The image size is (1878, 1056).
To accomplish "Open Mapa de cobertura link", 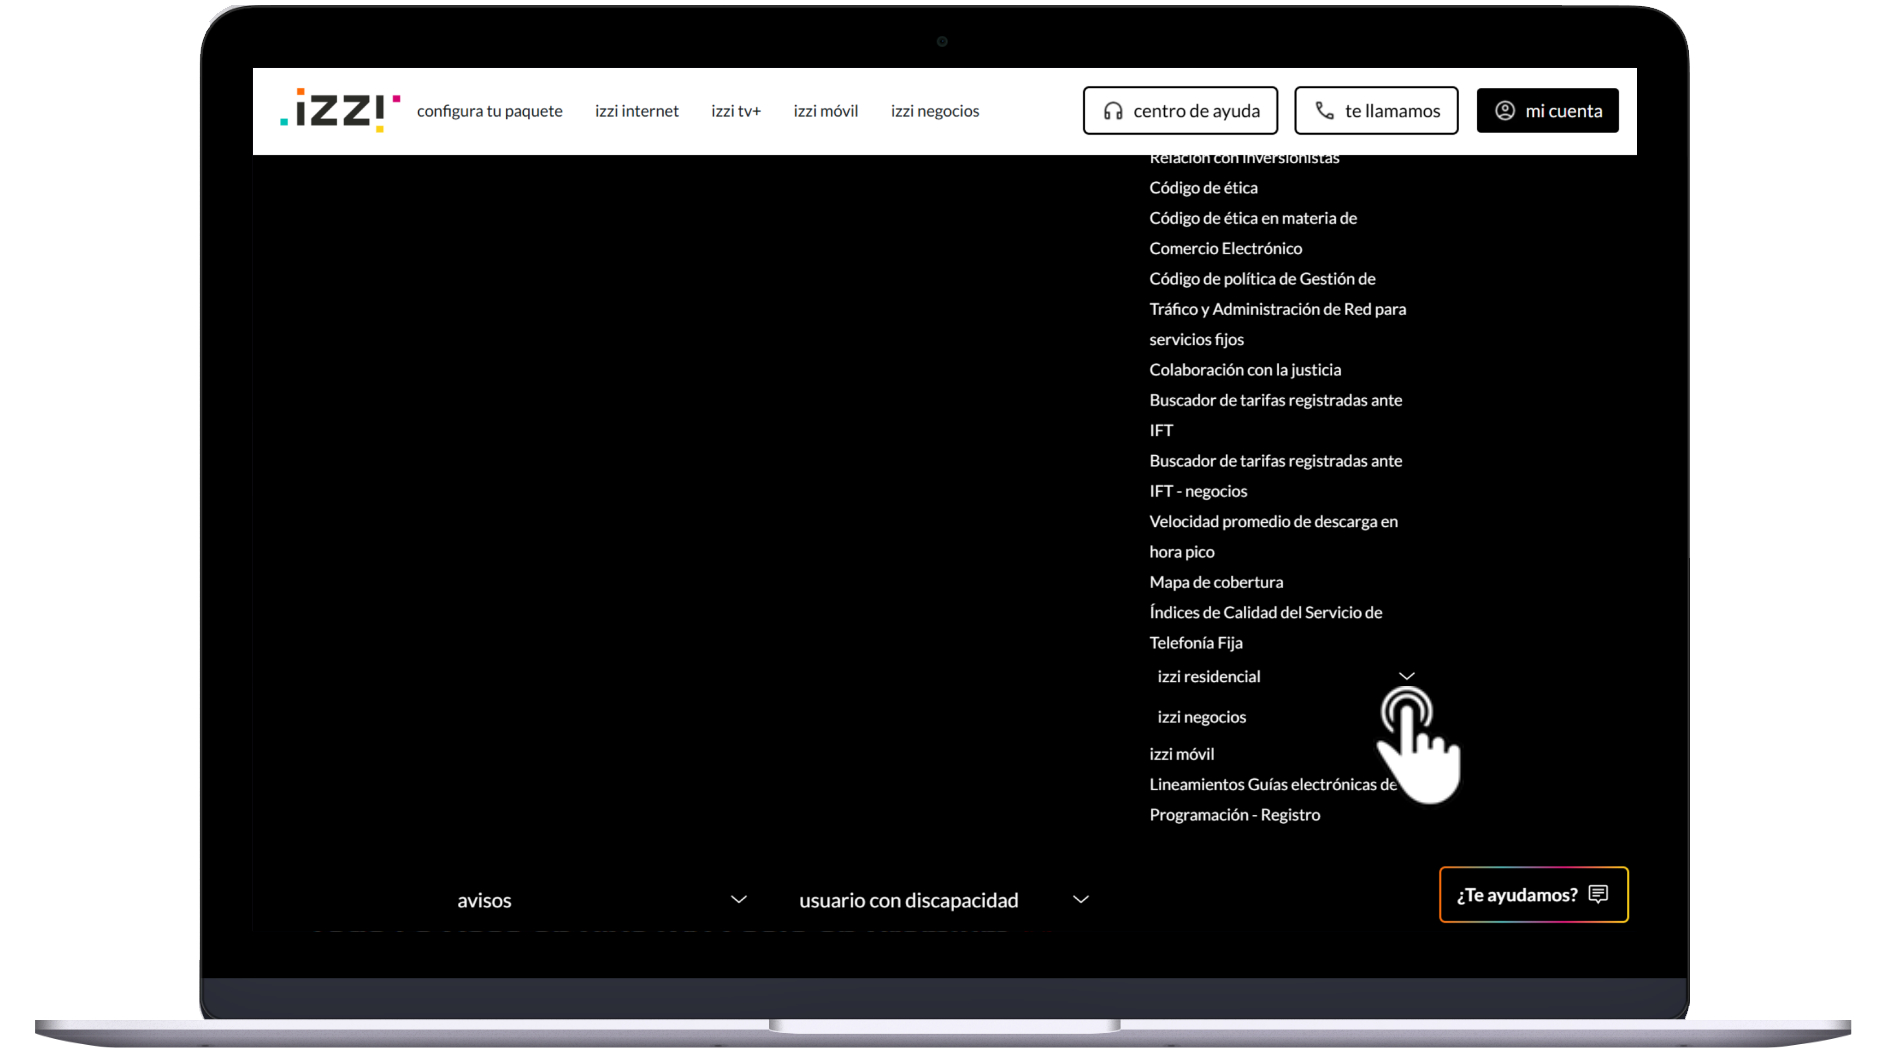I will pyautogui.click(x=1216, y=582).
